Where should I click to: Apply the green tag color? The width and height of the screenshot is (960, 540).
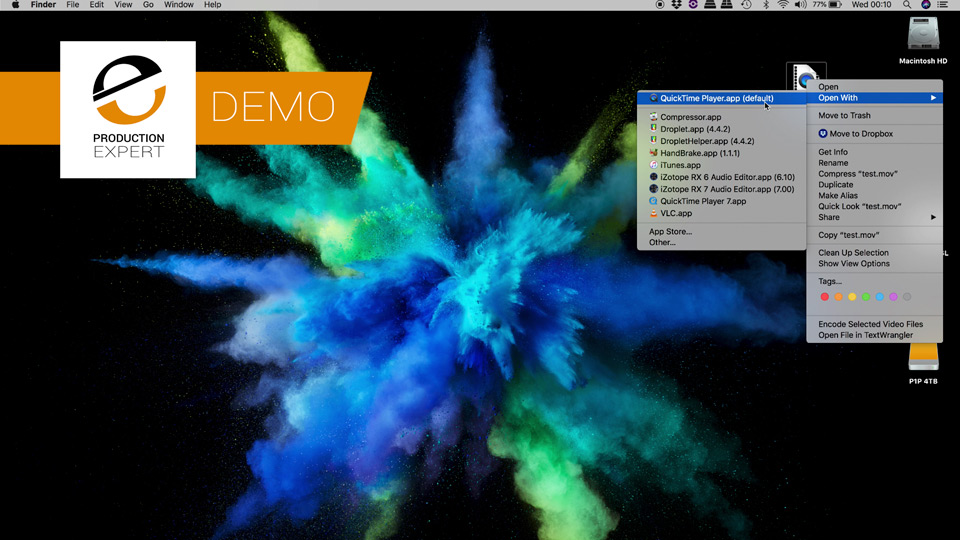point(866,297)
